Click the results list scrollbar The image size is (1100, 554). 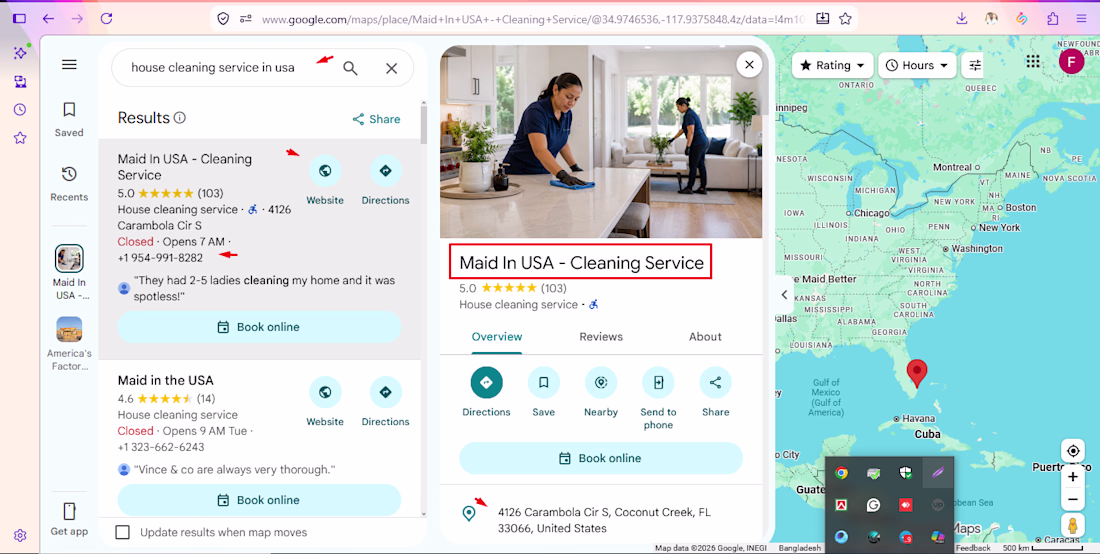pos(423,126)
